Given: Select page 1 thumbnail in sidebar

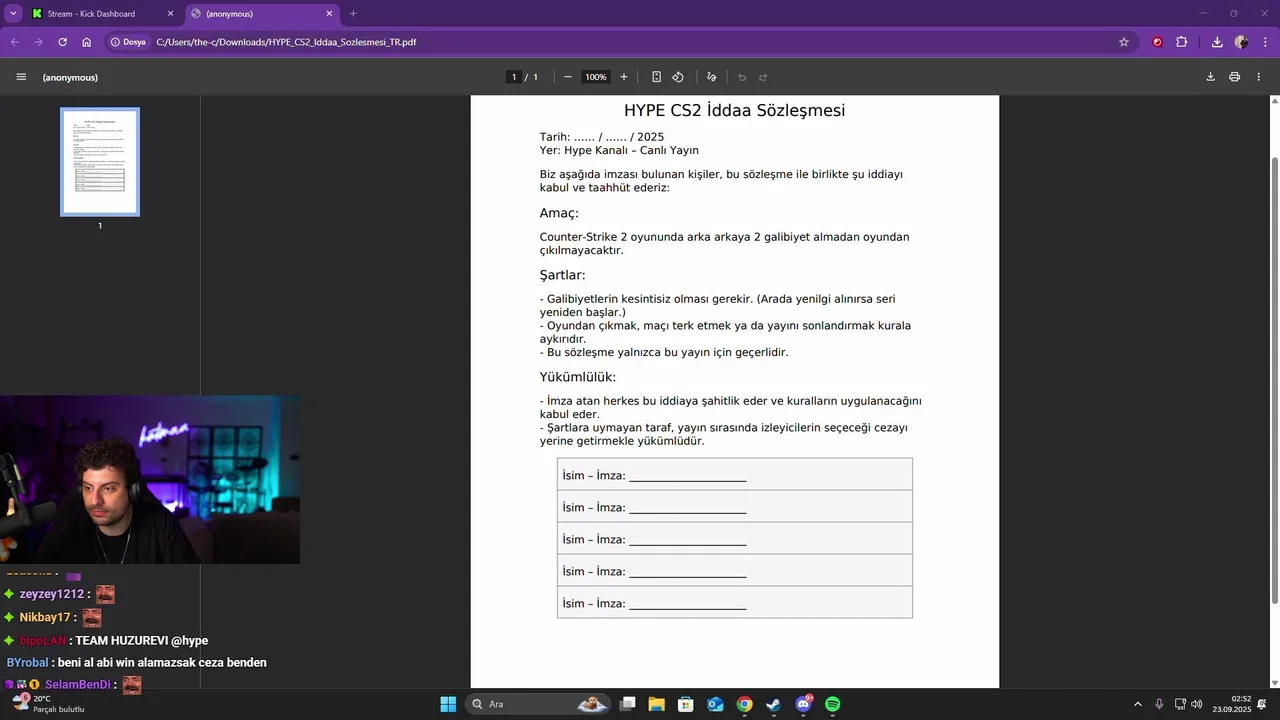Looking at the screenshot, I should click(x=100, y=162).
